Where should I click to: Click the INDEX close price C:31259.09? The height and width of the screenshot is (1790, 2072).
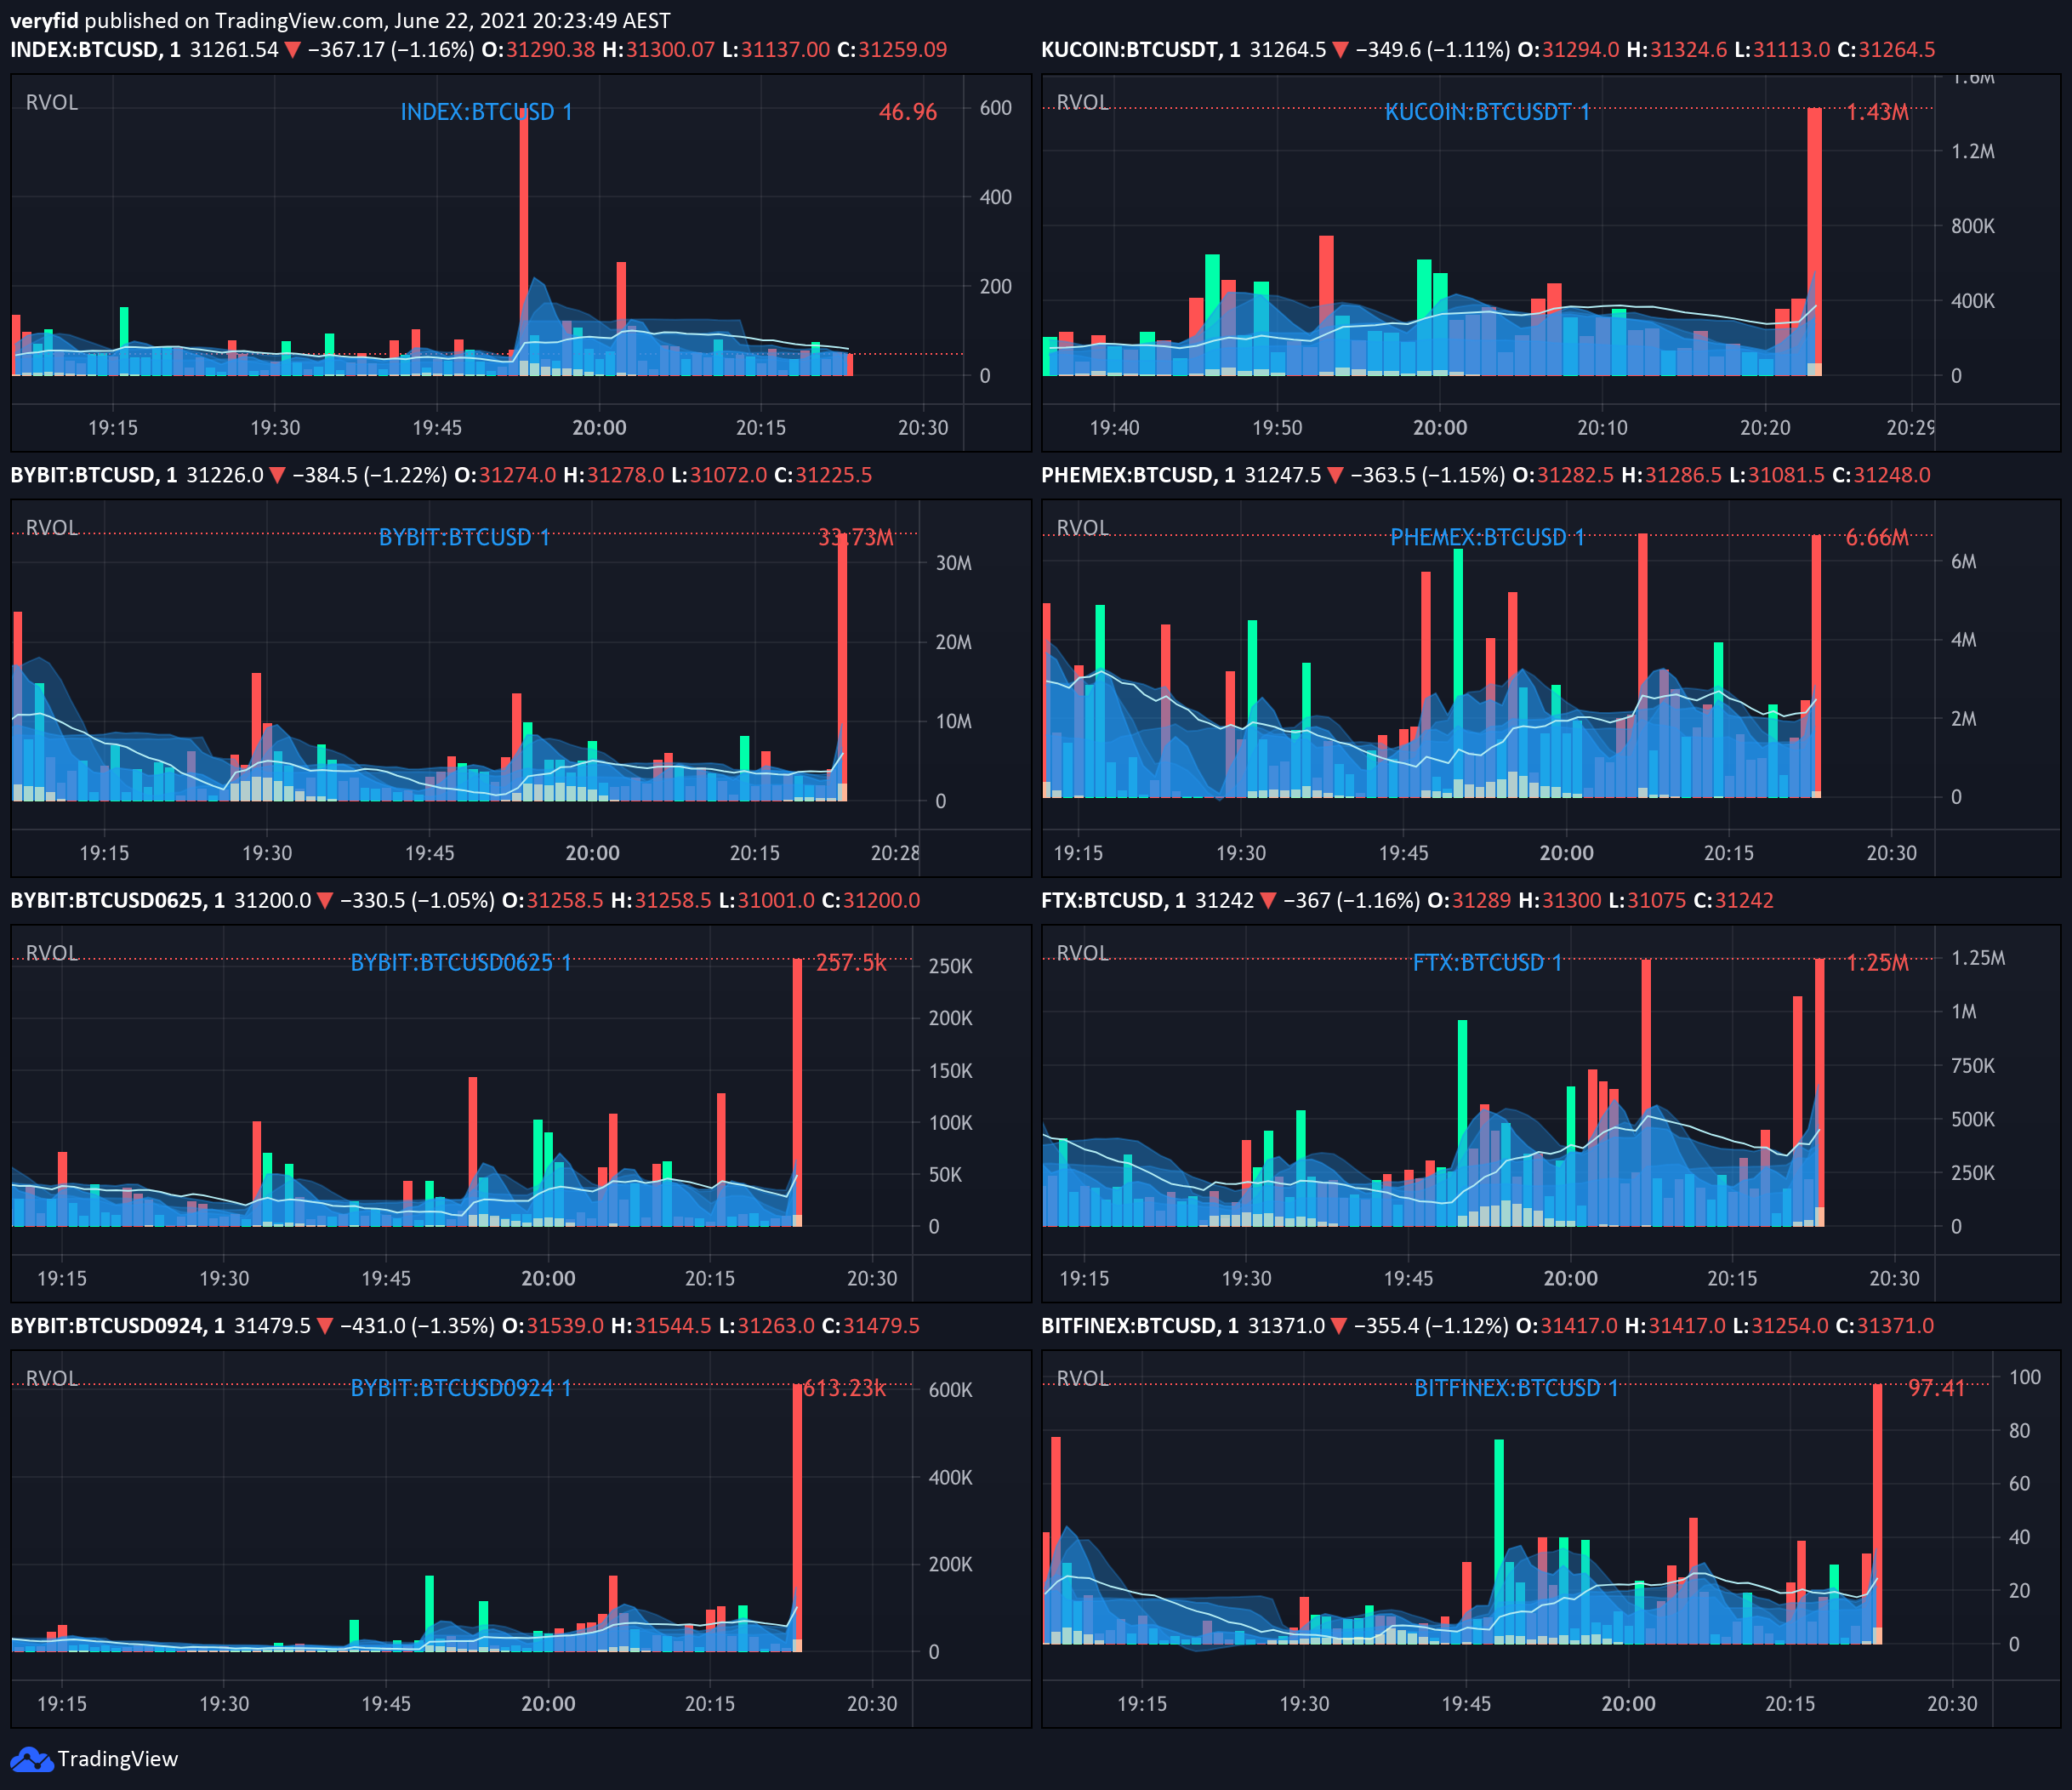coord(891,50)
